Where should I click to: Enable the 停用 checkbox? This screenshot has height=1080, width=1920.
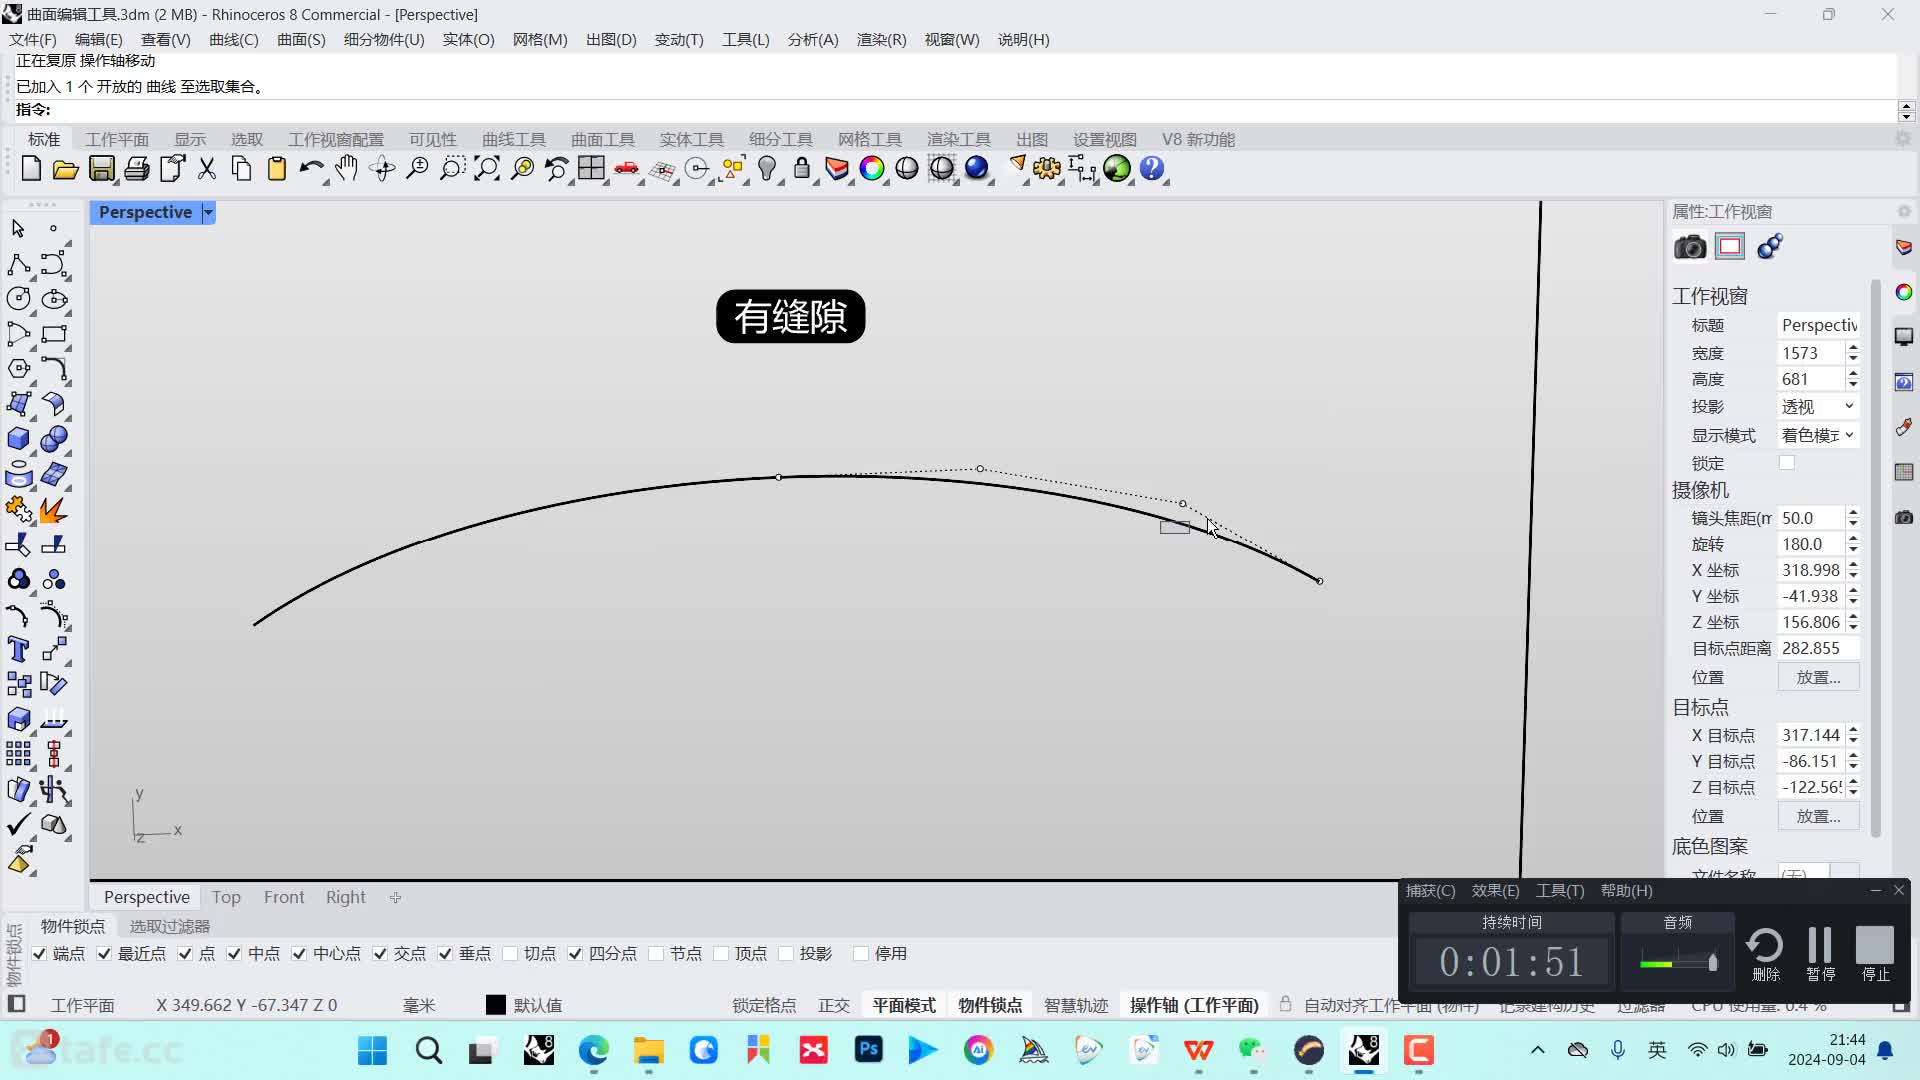[861, 954]
